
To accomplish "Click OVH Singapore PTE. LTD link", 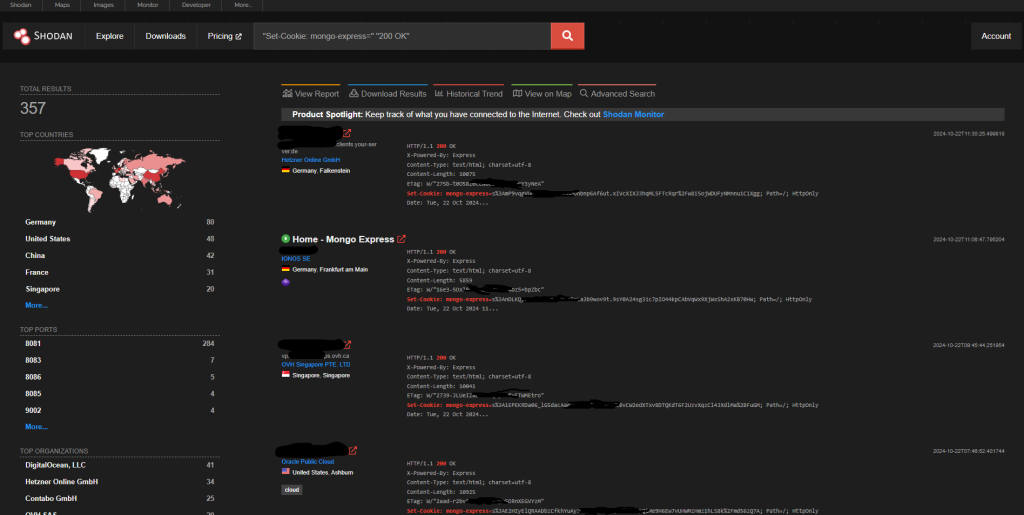I will (316, 364).
